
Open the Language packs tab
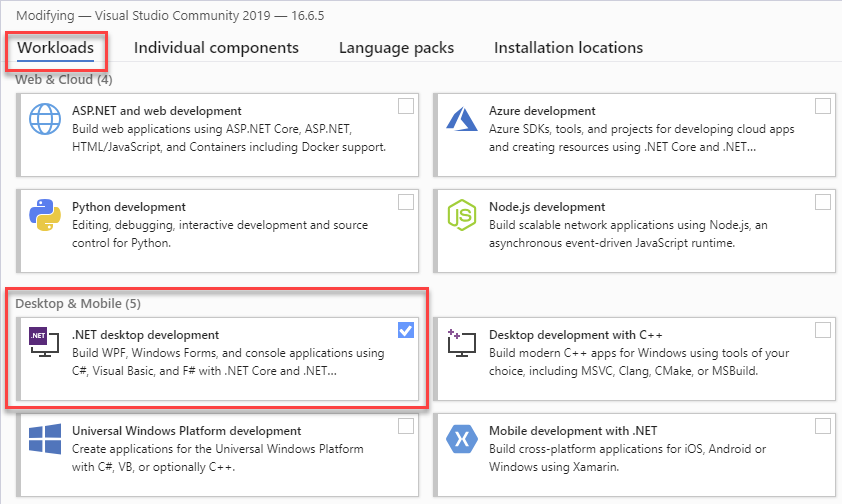[x=396, y=48]
